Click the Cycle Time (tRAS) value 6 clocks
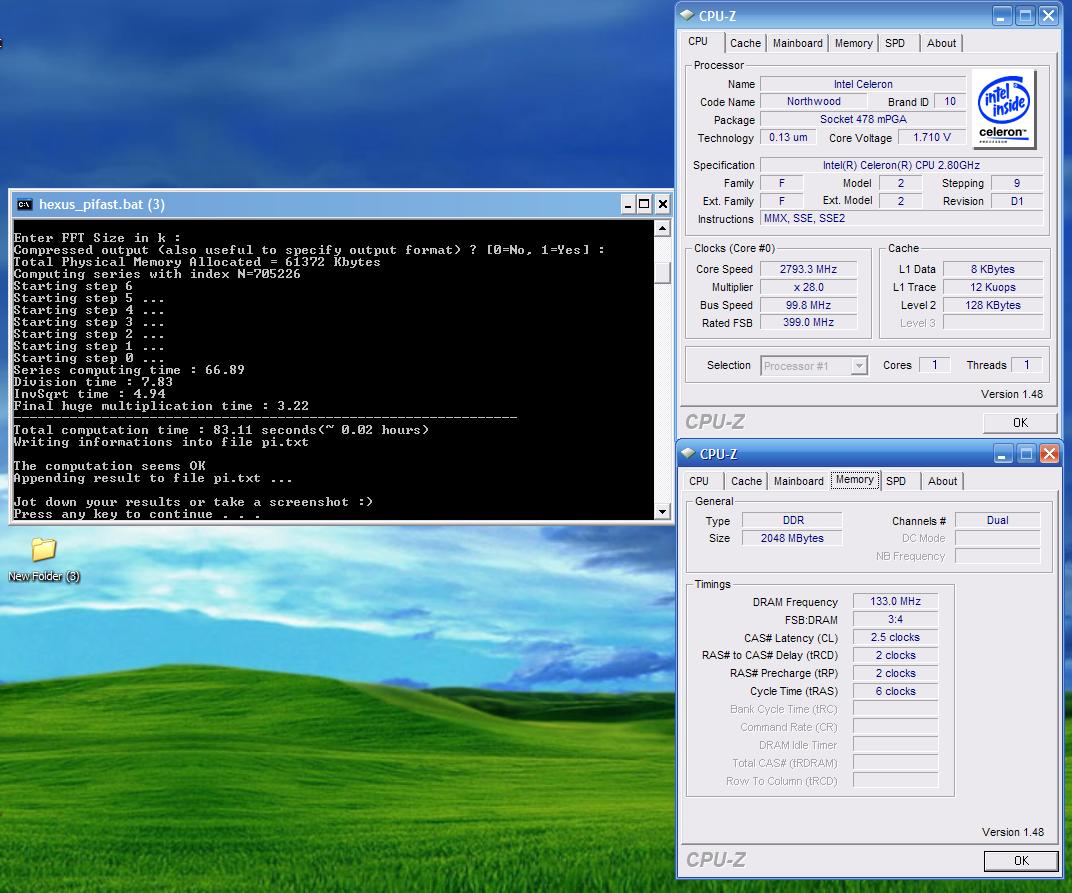Viewport: 1072px width, 893px height. coord(895,691)
